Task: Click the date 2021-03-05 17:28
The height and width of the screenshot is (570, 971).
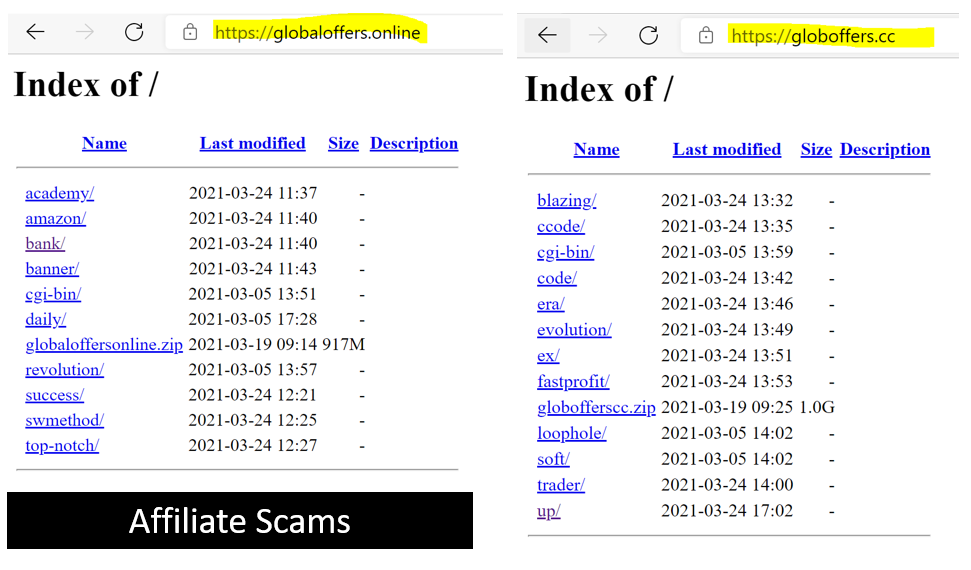Action: (x=253, y=320)
